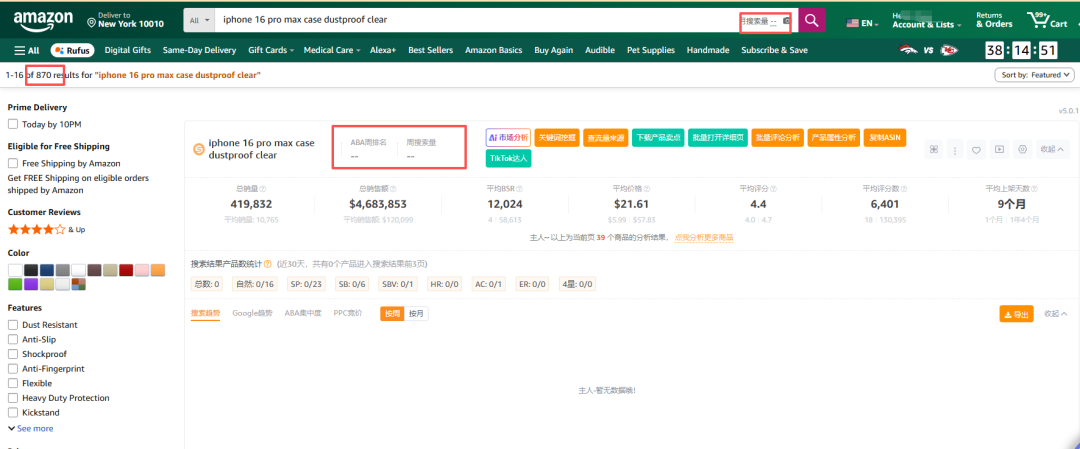Select the red color swatch
This screenshot has width=1080, height=449.
pyautogui.click(x=126, y=270)
